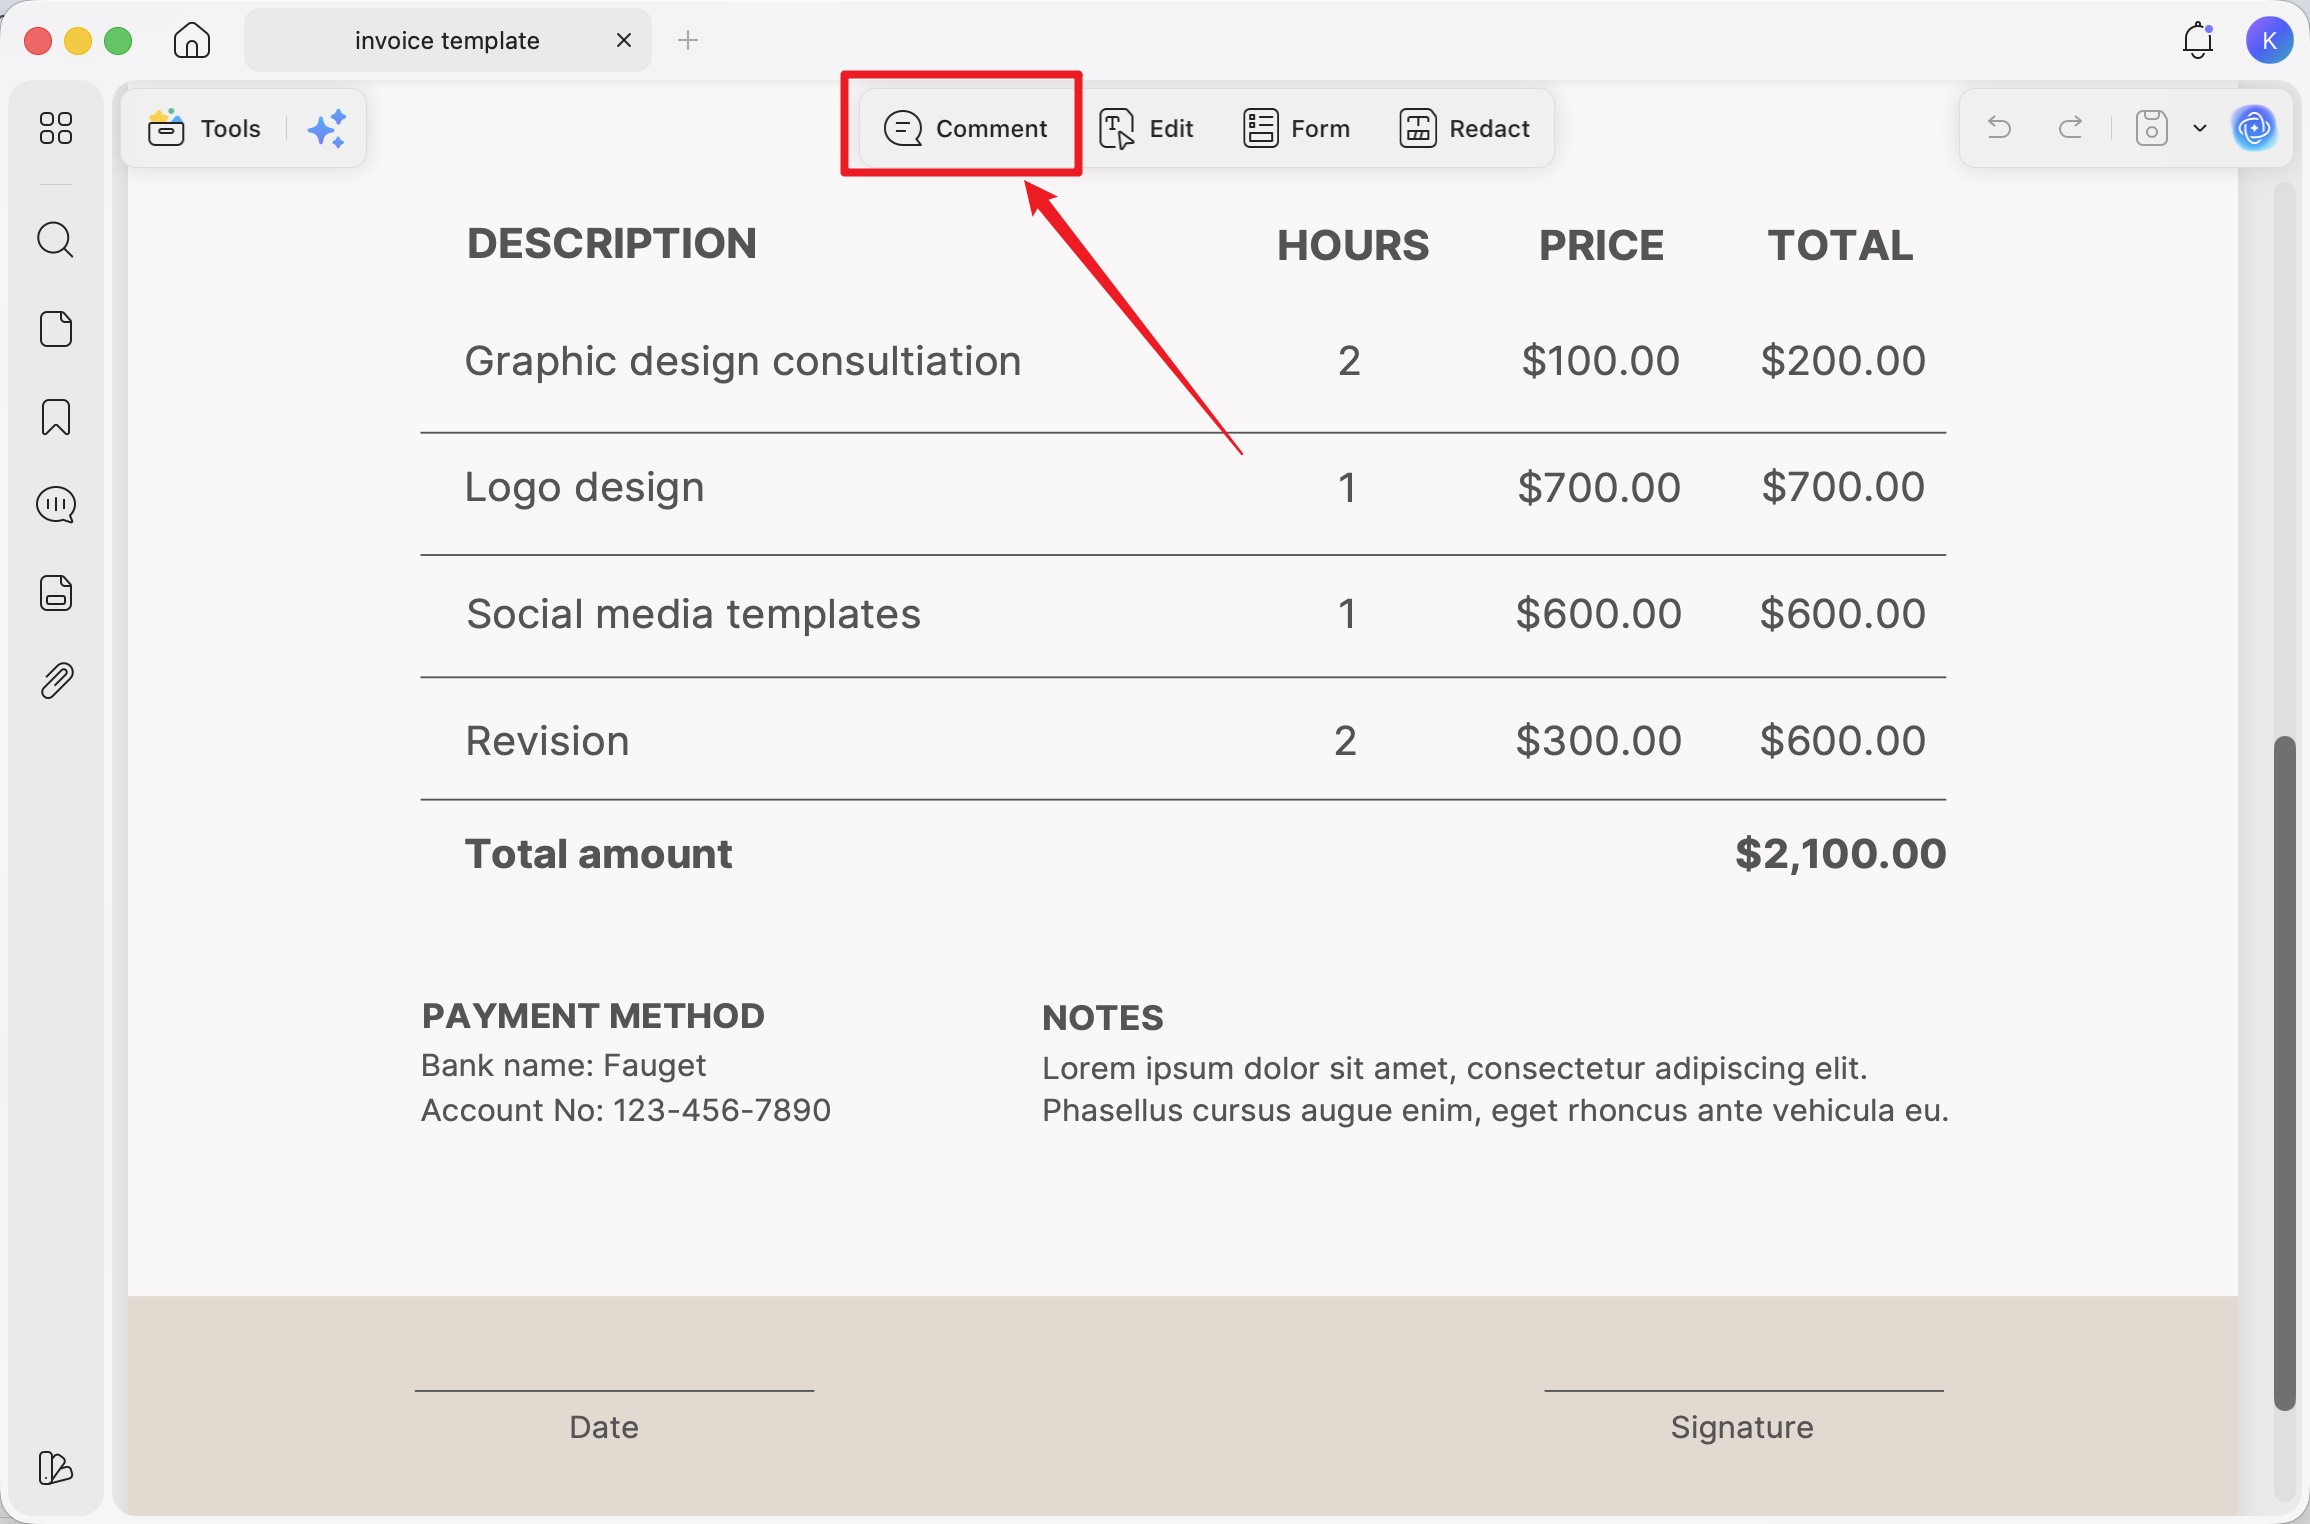Click the $300.00 price value
2310x1524 pixels.
pyautogui.click(x=1598, y=741)
